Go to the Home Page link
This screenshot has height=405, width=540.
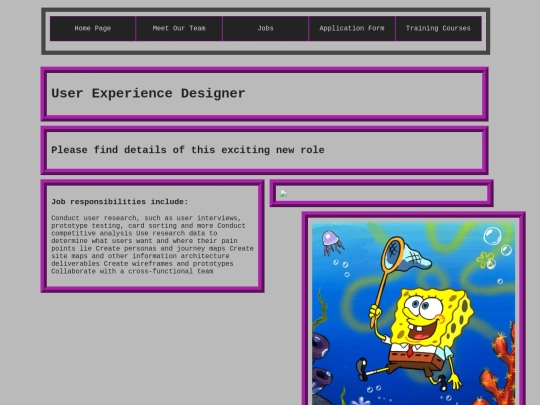(x=93, y=29)
